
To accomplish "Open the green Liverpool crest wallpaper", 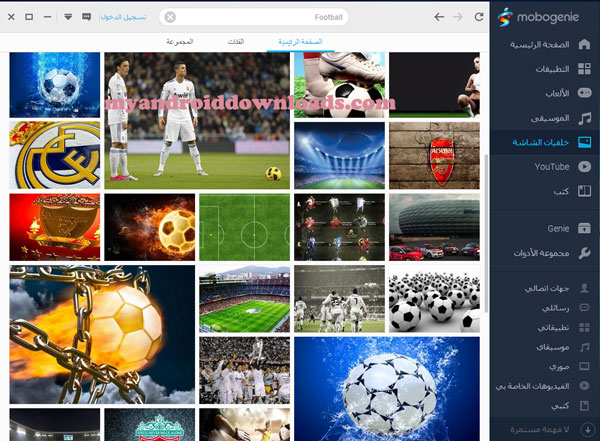I will (150, 425).
